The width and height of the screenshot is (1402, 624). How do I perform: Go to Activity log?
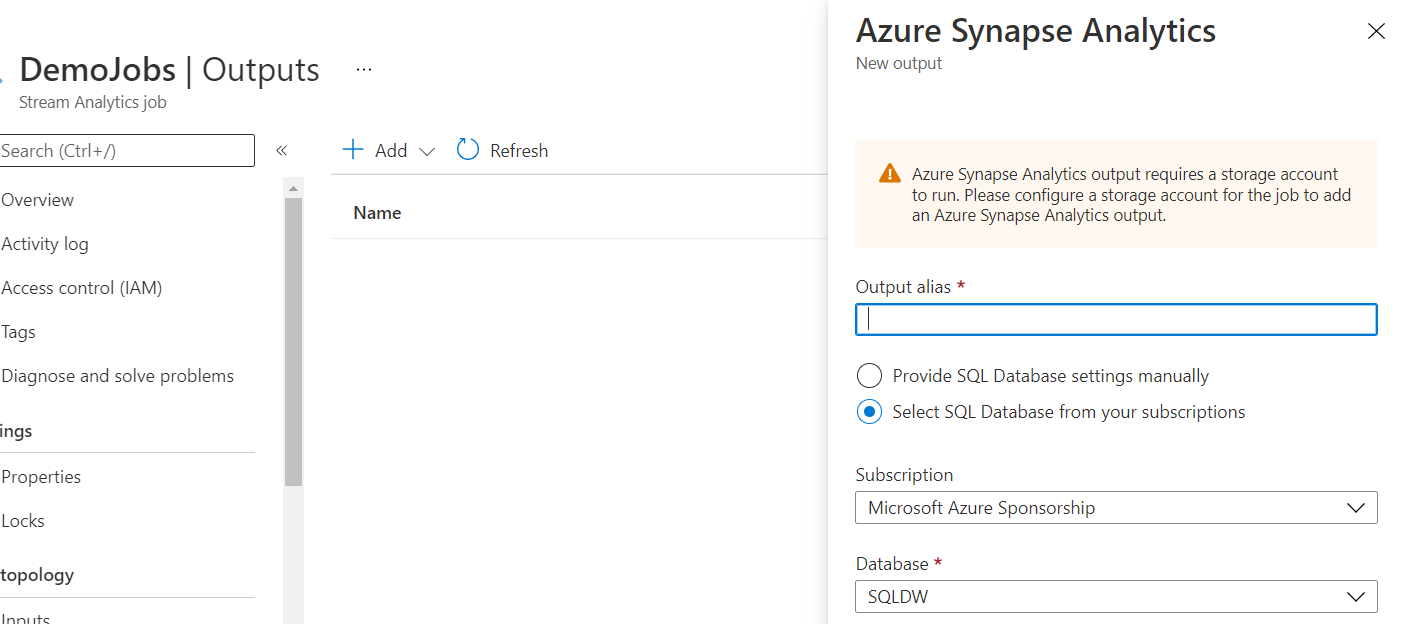pyautogui.click(x=45, y=244)
